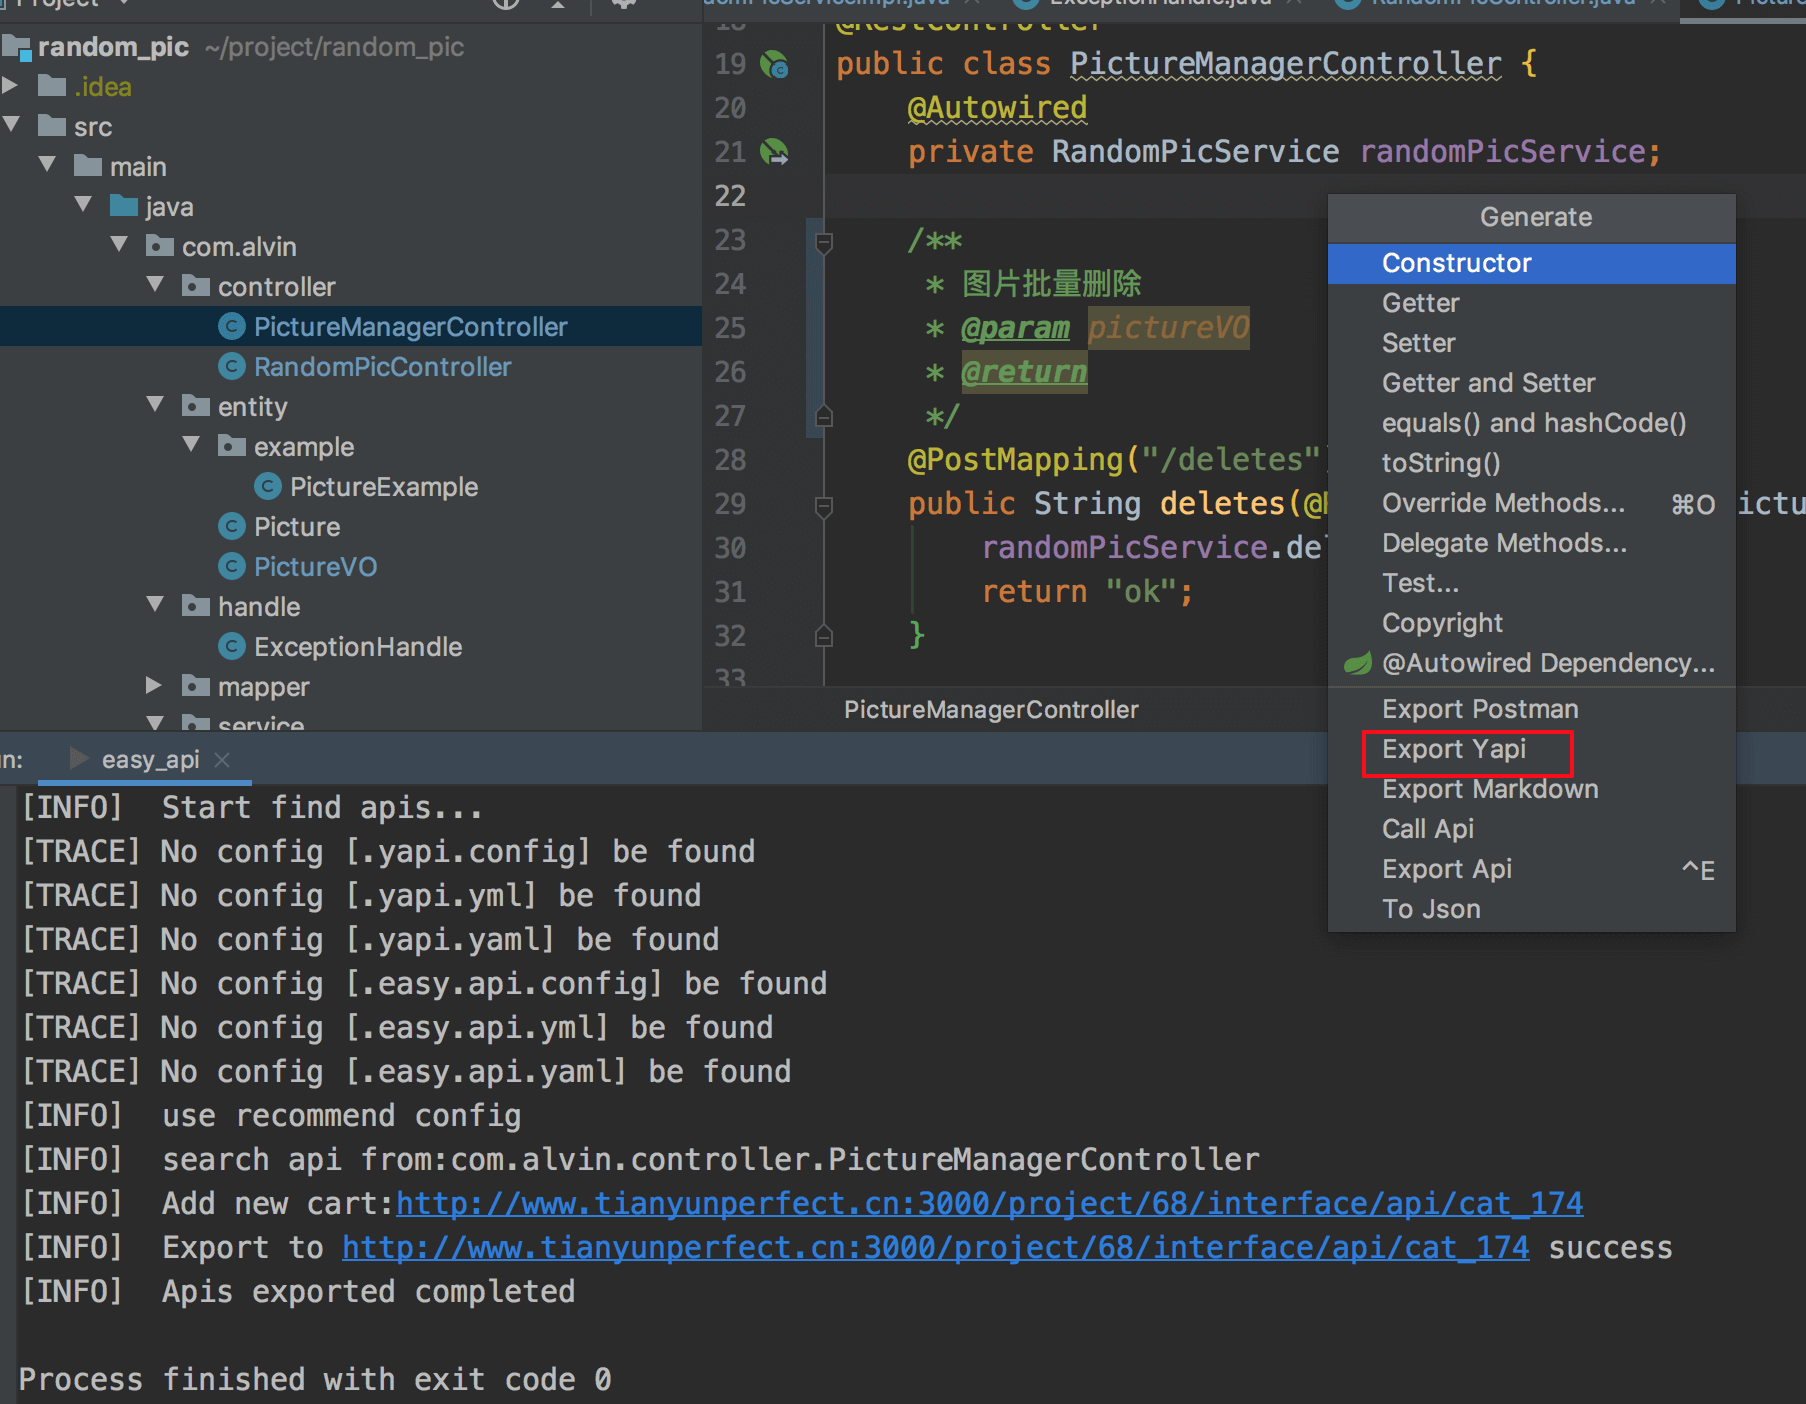Collapse the com.alvin package
The width and height of the screenshot is (1806, 1404).
(x=119, y=245)
